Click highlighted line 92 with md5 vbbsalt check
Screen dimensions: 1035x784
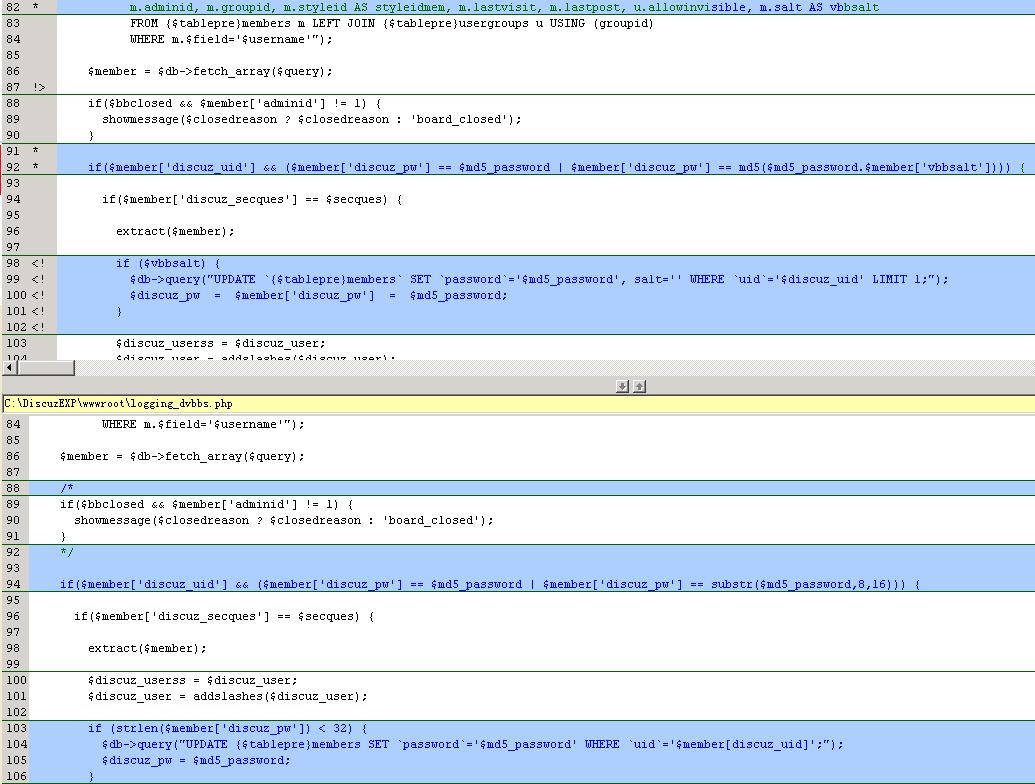point(556,167)
